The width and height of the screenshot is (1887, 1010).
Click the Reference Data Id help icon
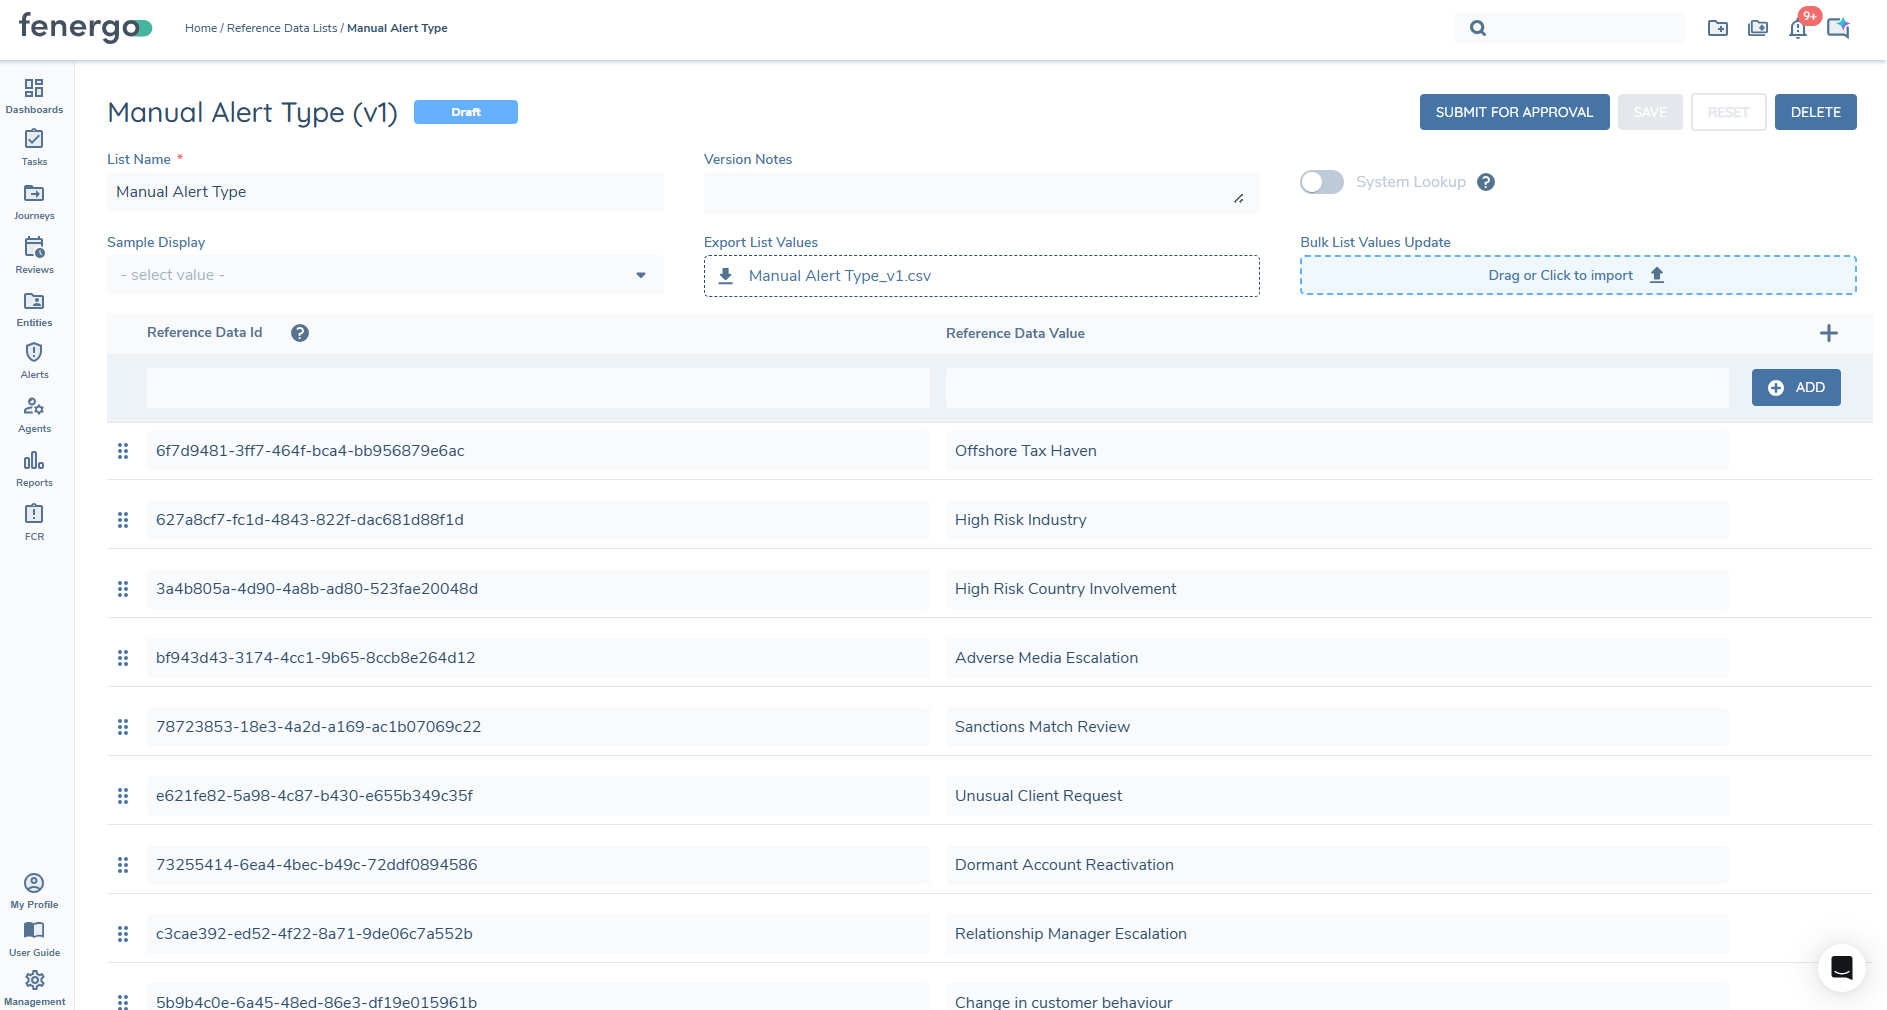click(x=300, y=333)
